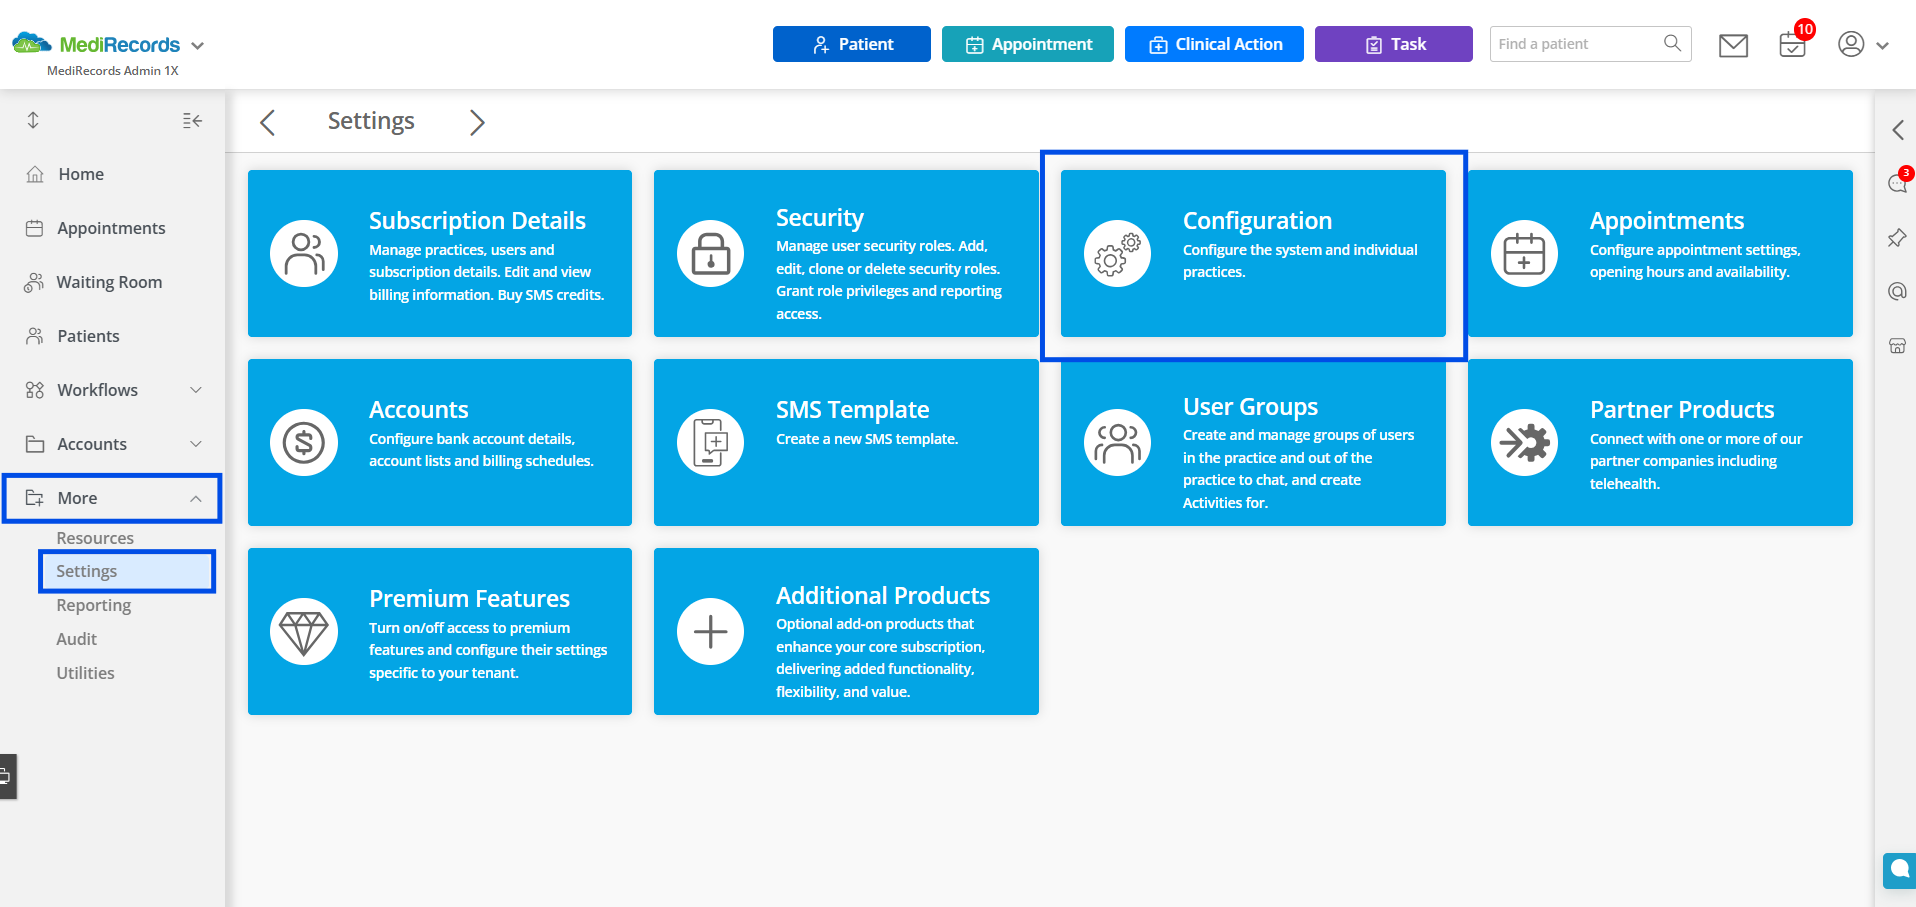Open the MediRecords practice dropdown arrow
The width and height of the screenshot is (1916, 907).
pyautogui.click(x=197, y=46)
